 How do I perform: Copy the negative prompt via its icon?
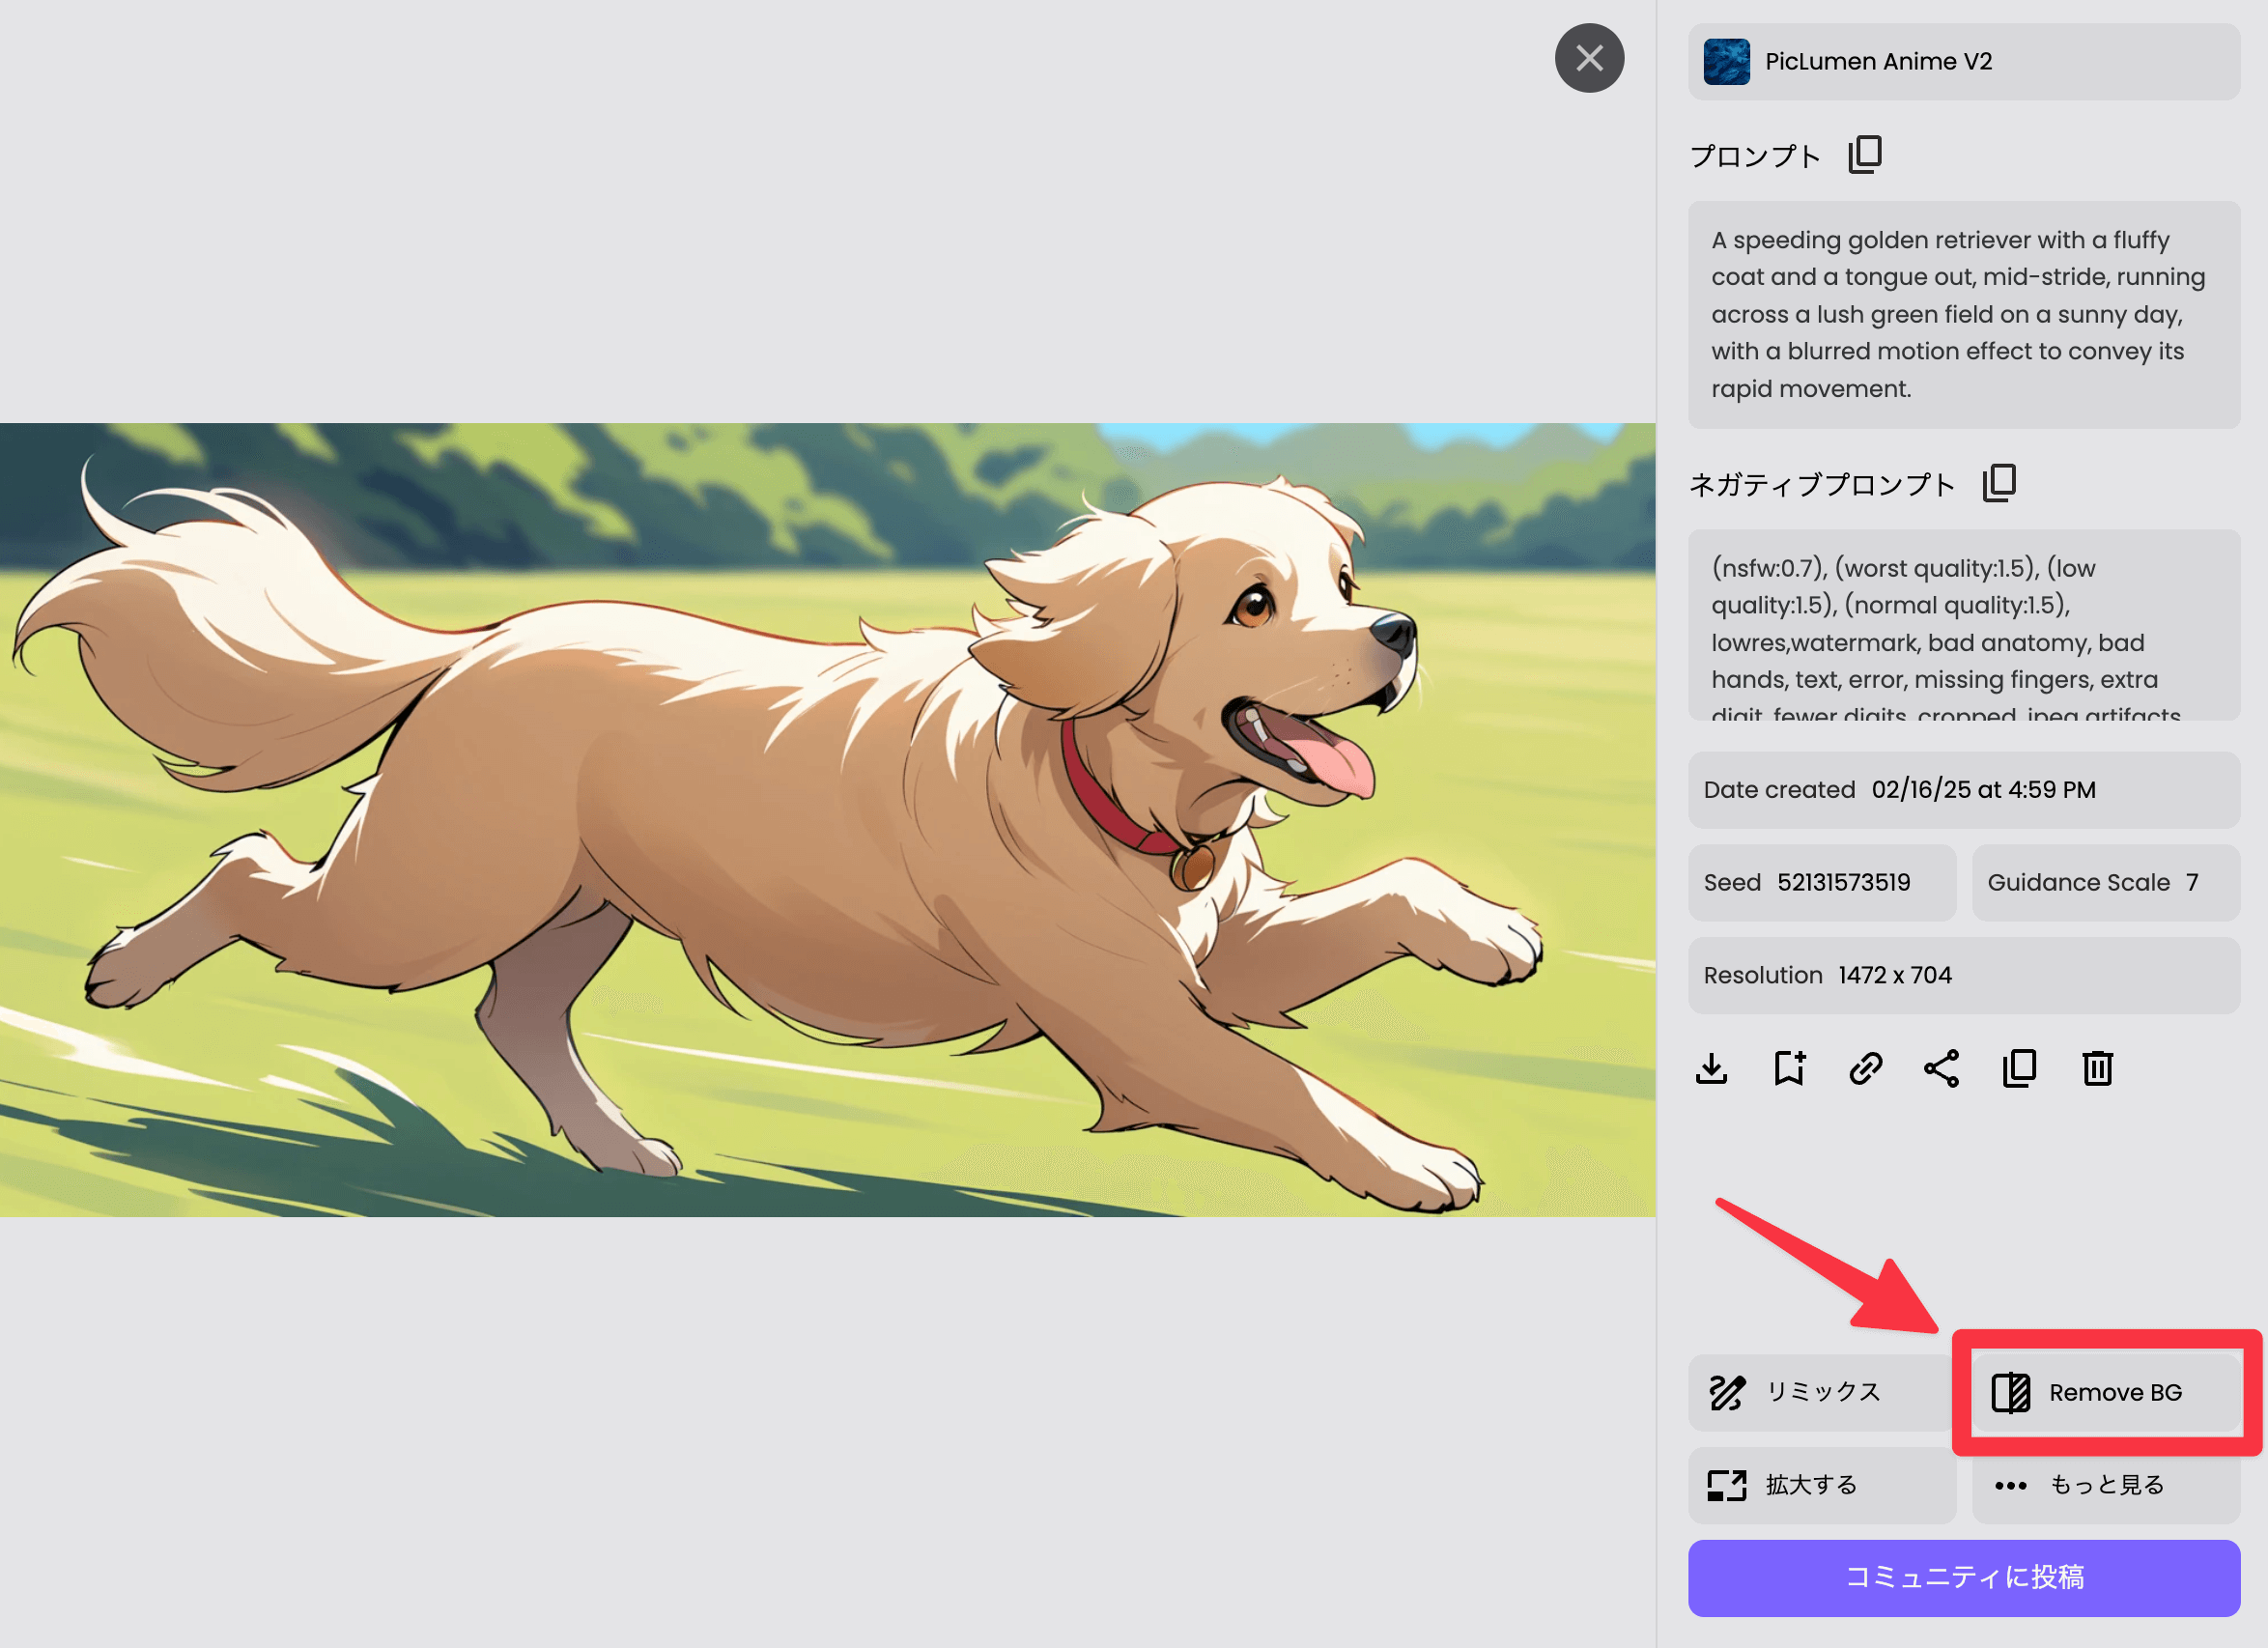1998,483
